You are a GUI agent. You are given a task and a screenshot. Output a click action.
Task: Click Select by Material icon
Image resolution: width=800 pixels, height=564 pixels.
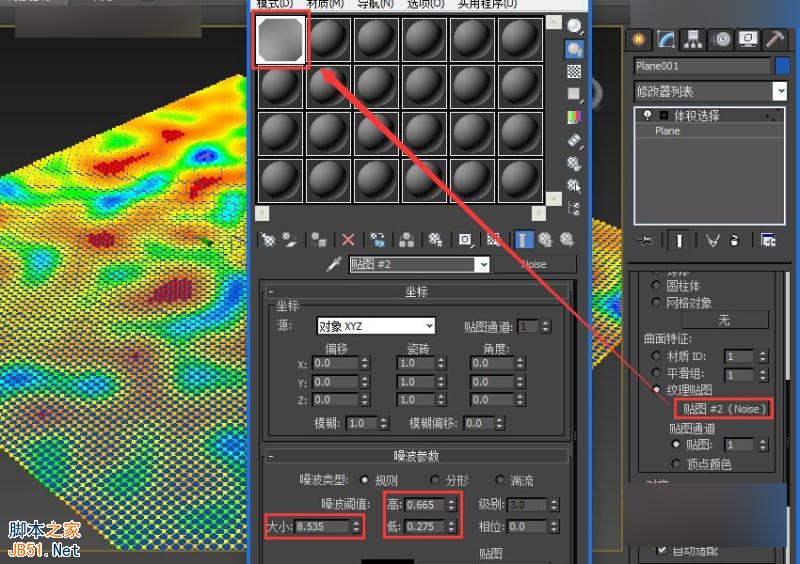pos(574,185)
